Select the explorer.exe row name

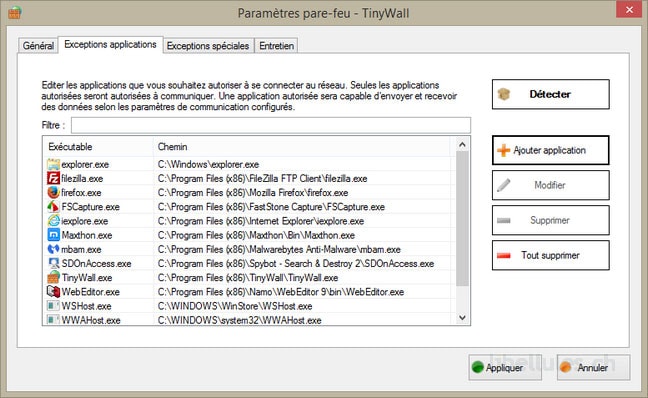[x=85, y=164]
